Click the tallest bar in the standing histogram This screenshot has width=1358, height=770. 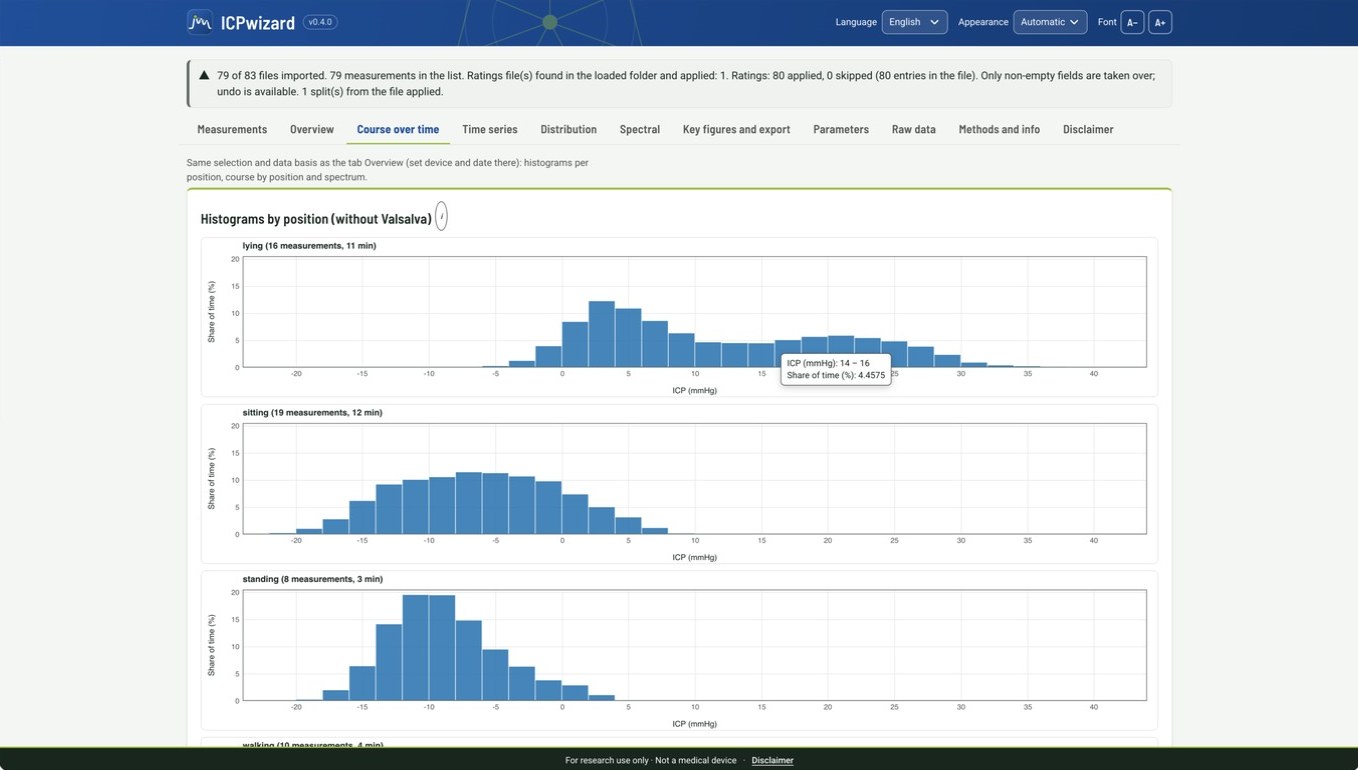point(415,648)
